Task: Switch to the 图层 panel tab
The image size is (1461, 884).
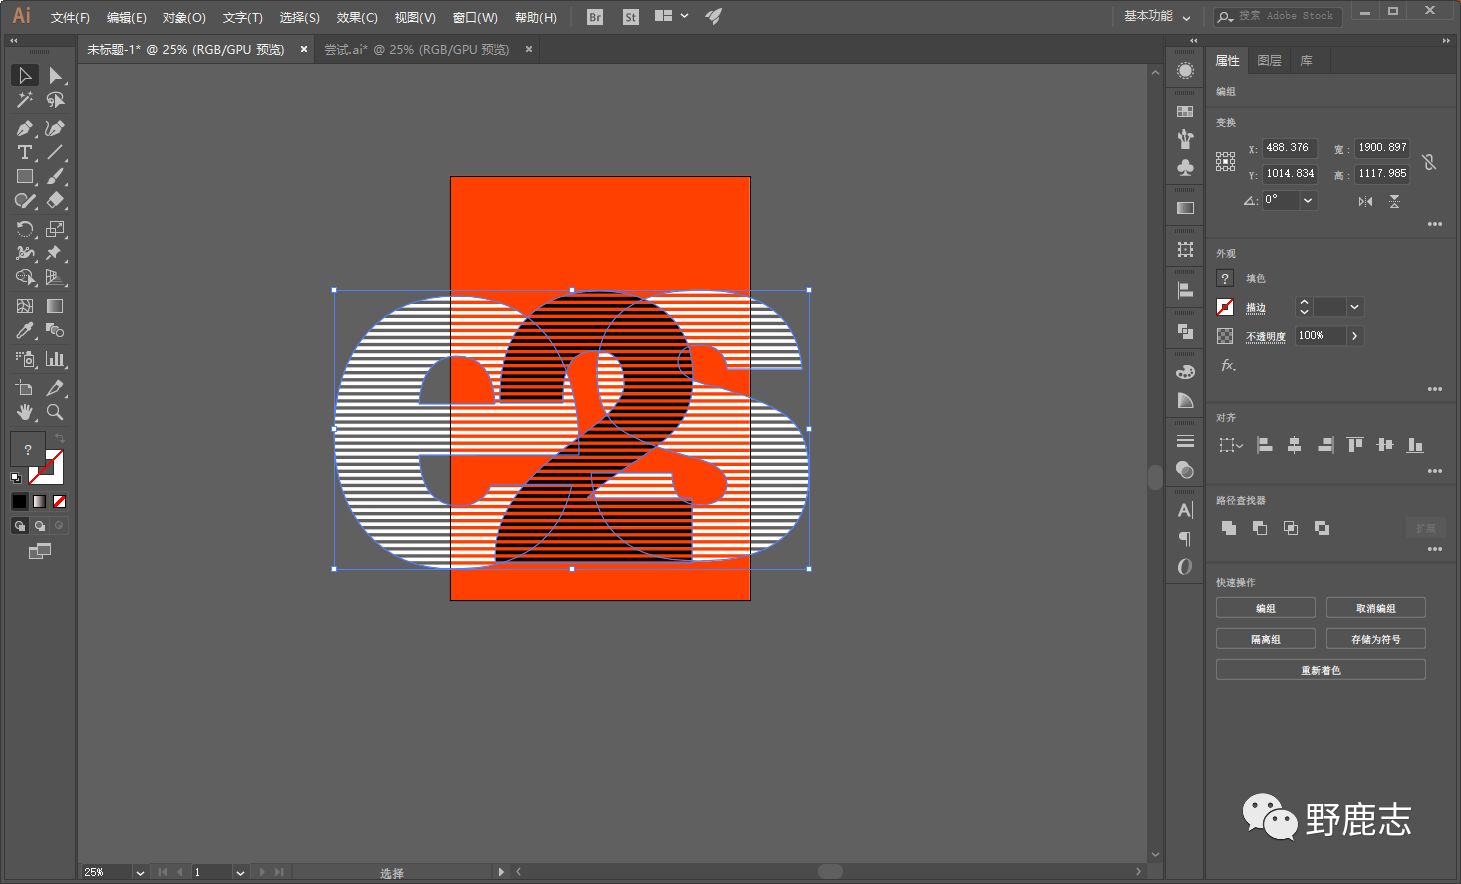Action: [1269, 61]
